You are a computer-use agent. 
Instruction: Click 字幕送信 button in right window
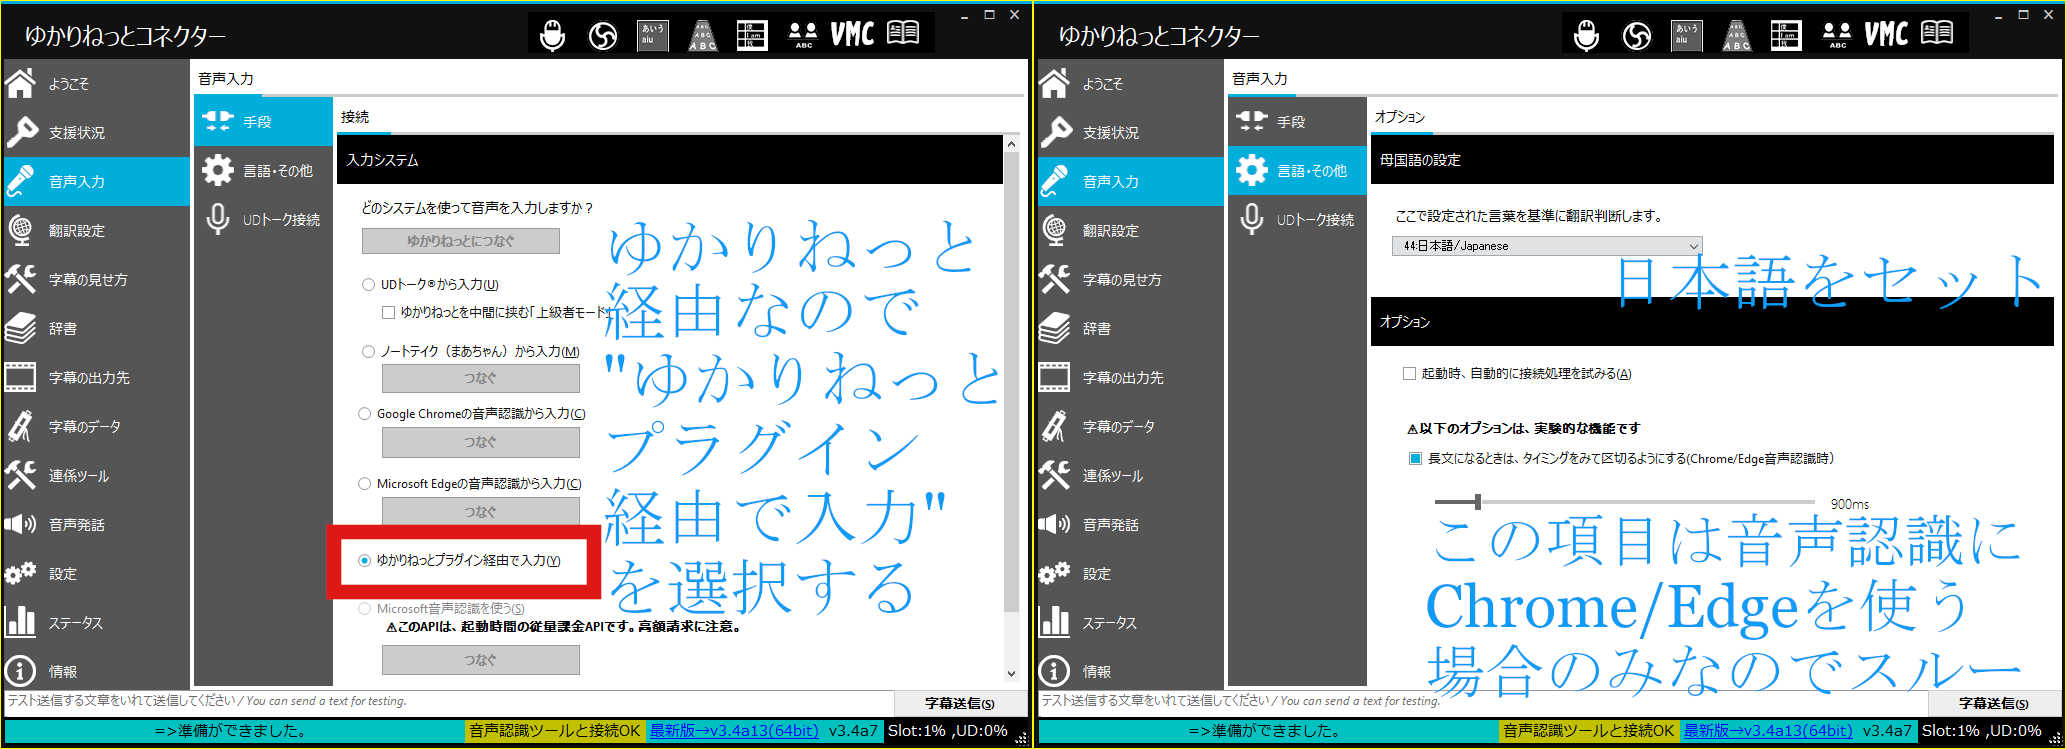coord(1994,703)
